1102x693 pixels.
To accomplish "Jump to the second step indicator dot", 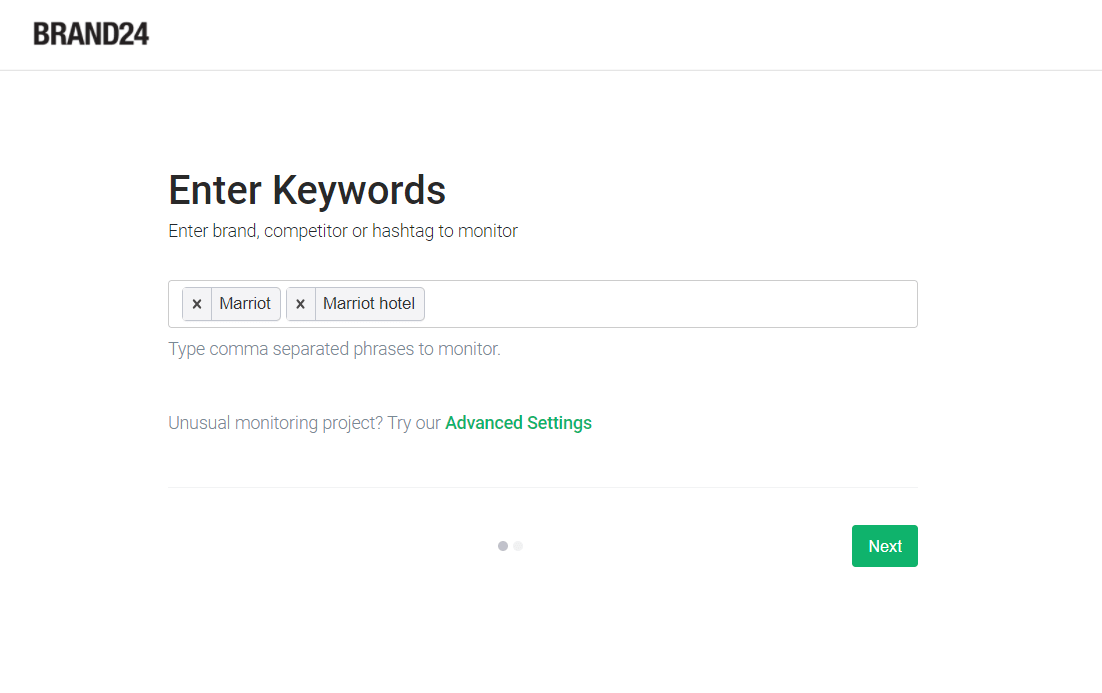I will click(518, 546).
